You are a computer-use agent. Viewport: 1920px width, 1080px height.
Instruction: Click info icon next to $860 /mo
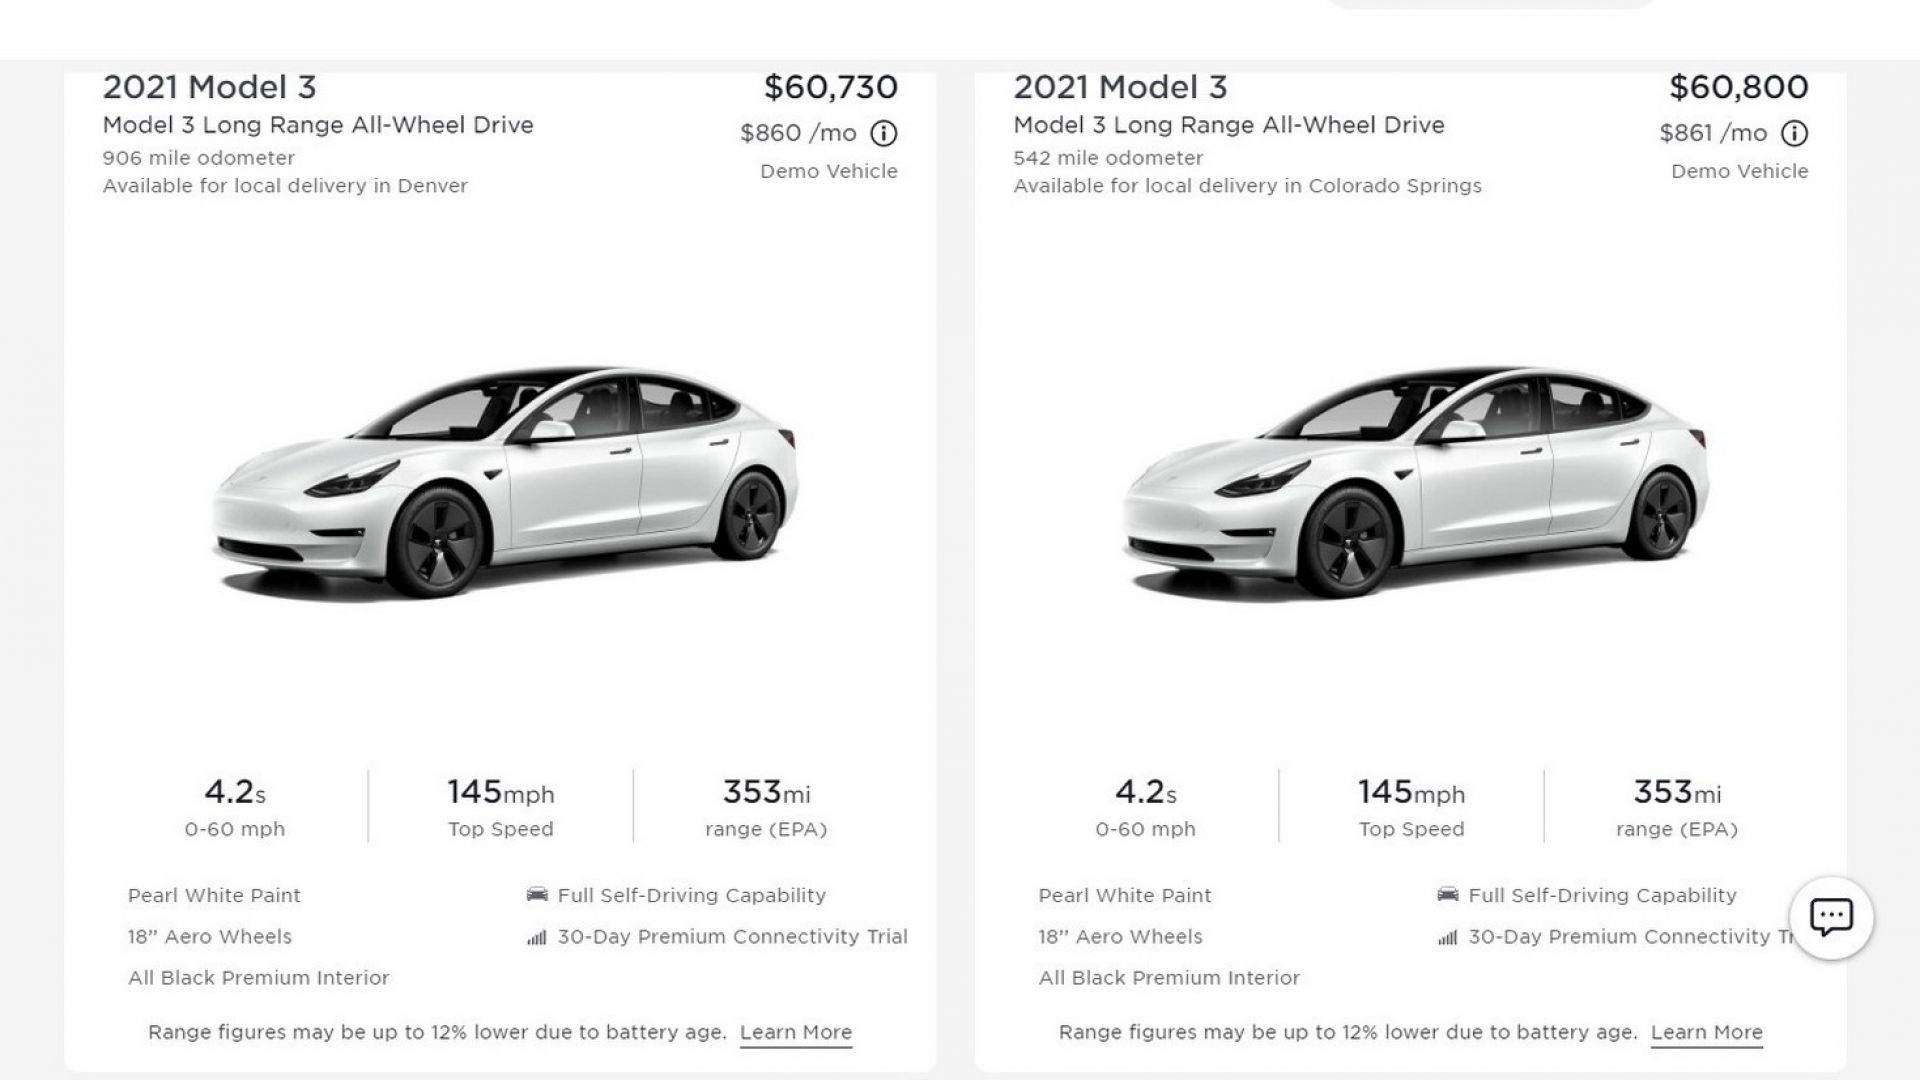[883, 133]
